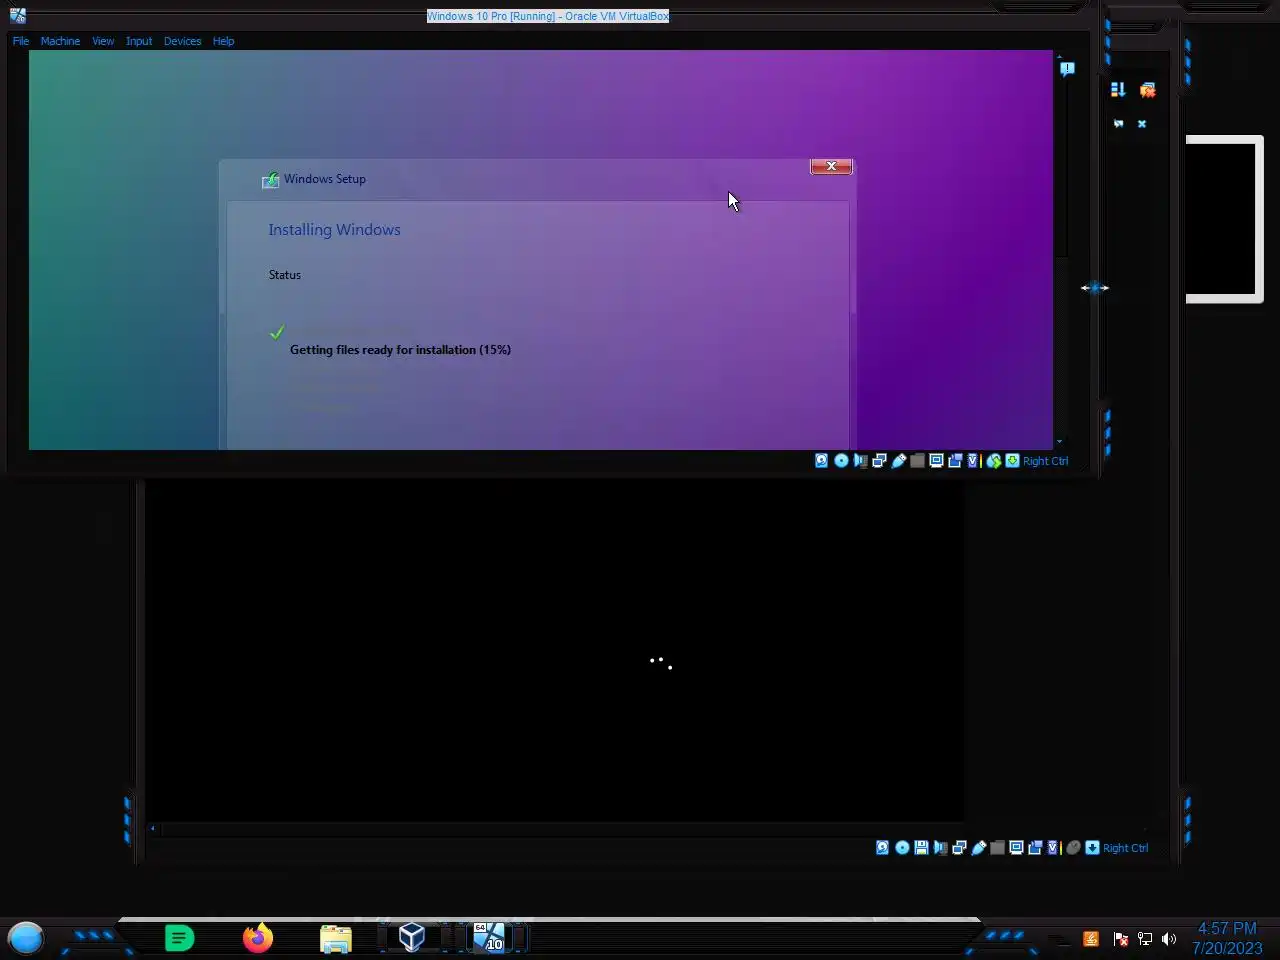Click optical disc indicator in rear VM status bar
1280x960 pixels.
(x=902, y=848)
